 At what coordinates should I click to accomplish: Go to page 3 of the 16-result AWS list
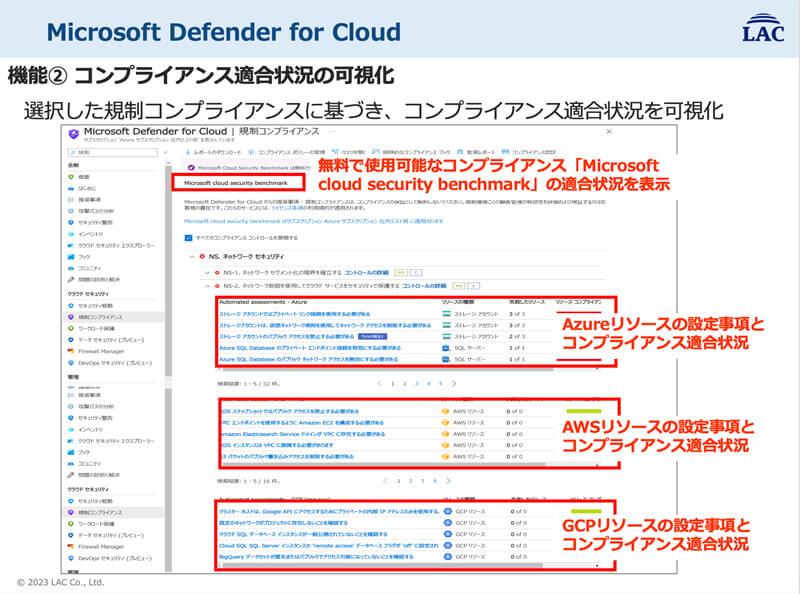[422, 481]
